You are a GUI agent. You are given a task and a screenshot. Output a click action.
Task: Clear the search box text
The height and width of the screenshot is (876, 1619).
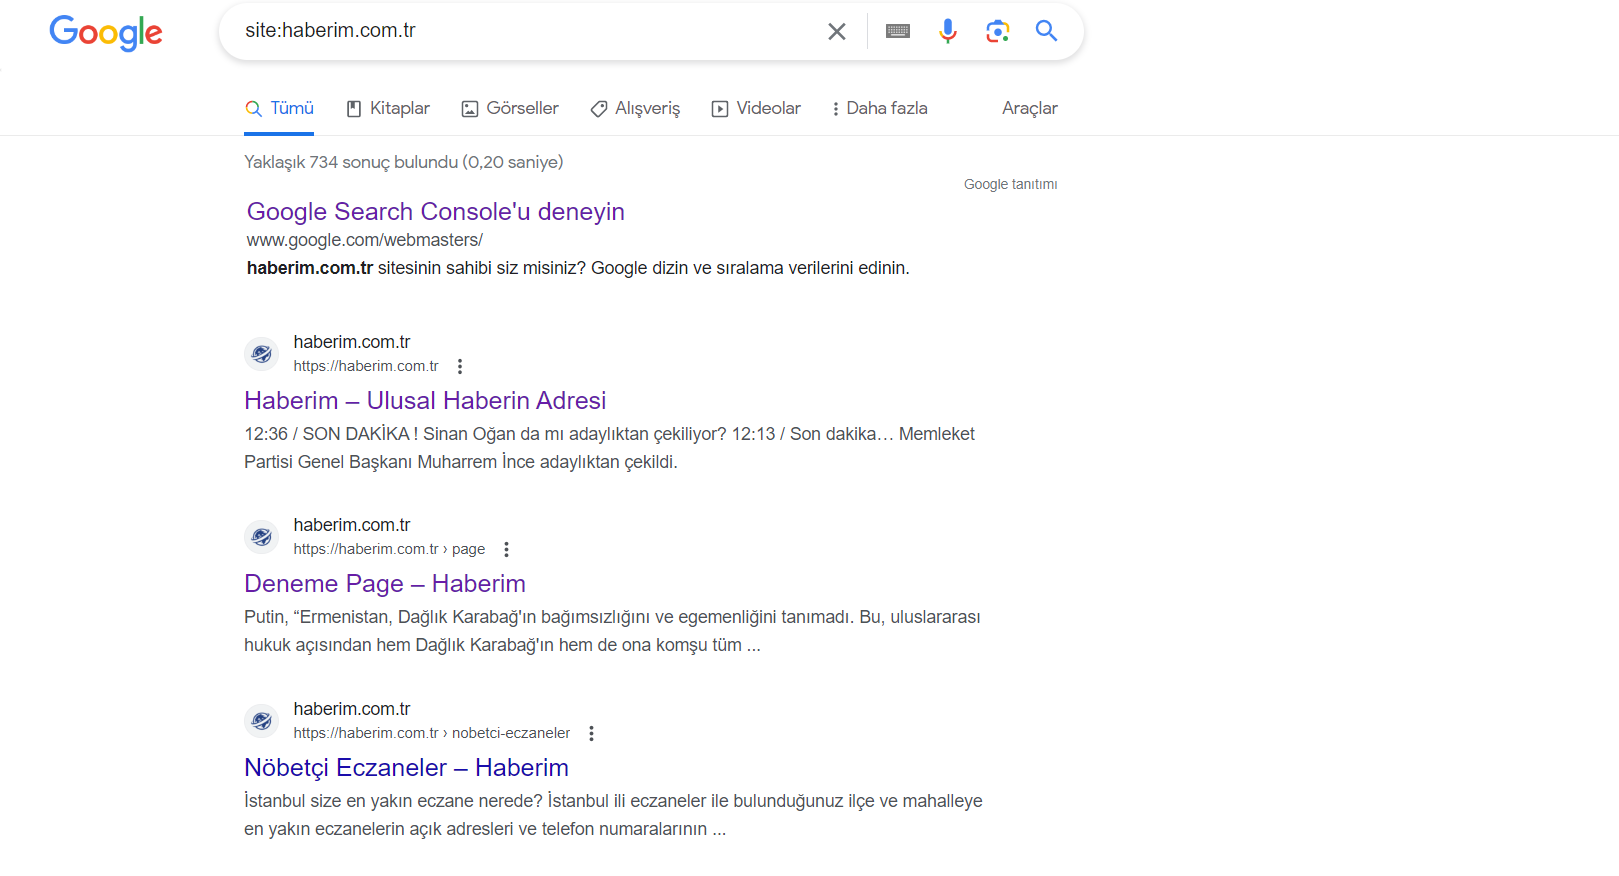point(837,32)
